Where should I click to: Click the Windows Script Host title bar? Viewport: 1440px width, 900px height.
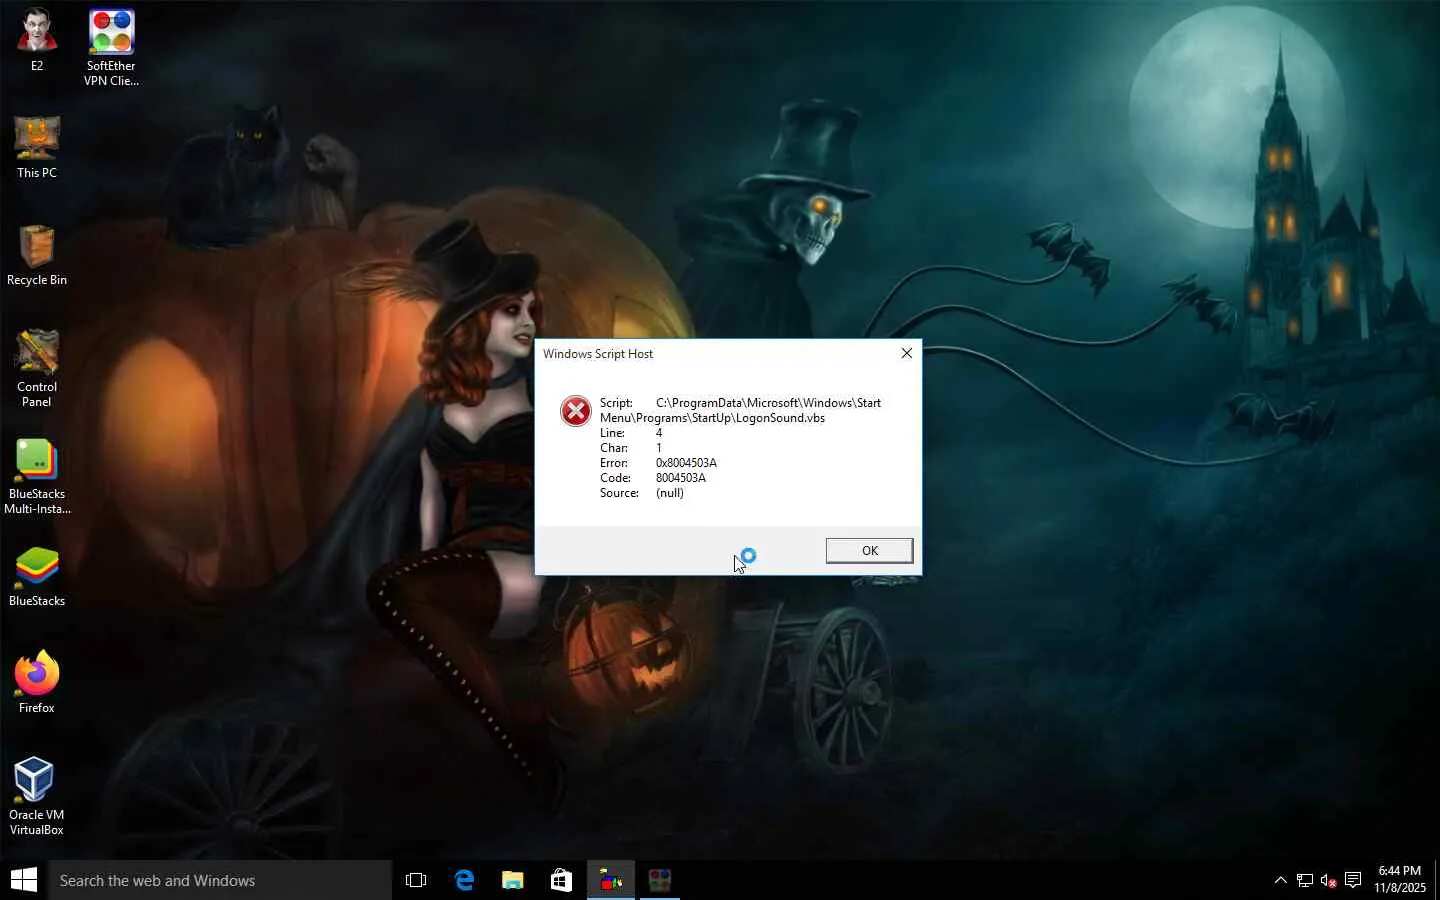728,353
